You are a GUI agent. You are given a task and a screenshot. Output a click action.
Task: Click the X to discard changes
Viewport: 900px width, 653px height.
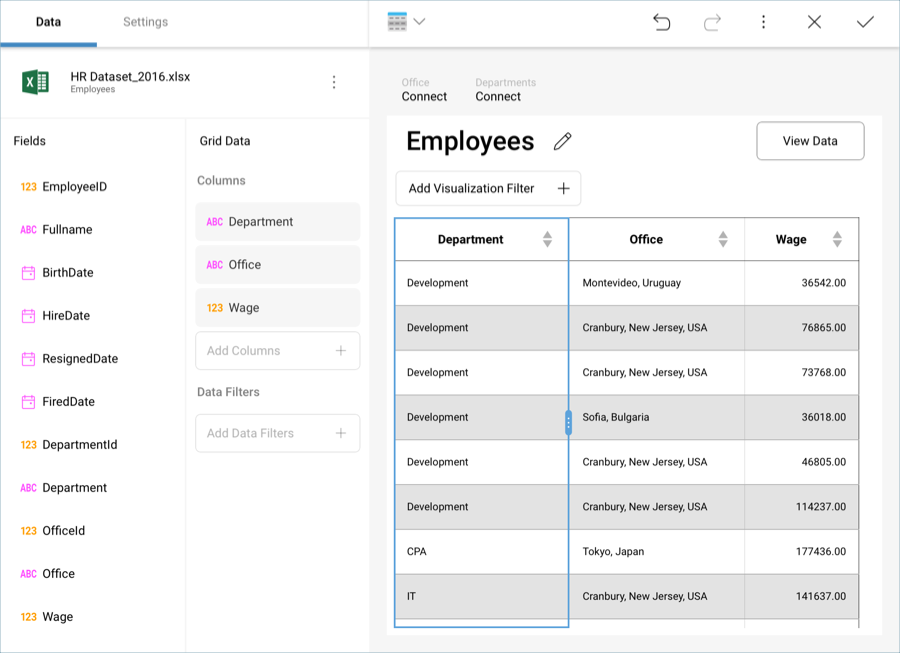[x=814, y=22]
